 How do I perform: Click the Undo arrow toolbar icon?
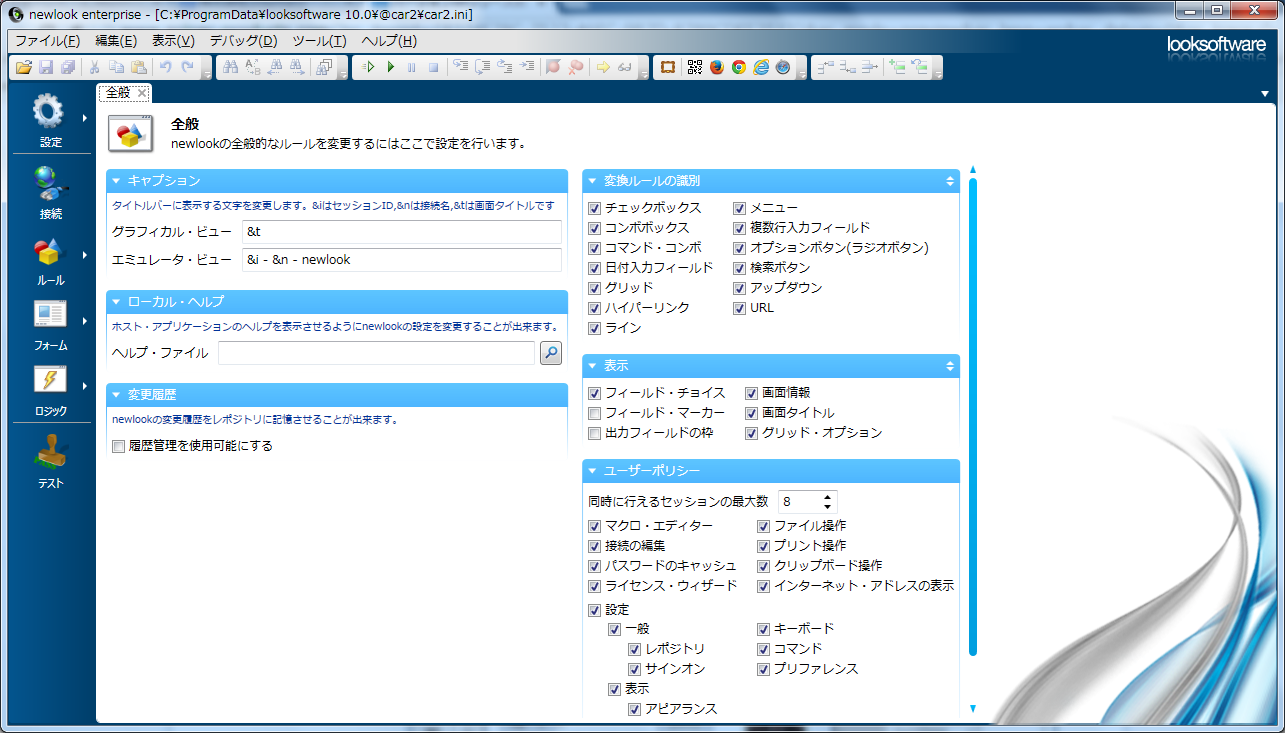166,67
